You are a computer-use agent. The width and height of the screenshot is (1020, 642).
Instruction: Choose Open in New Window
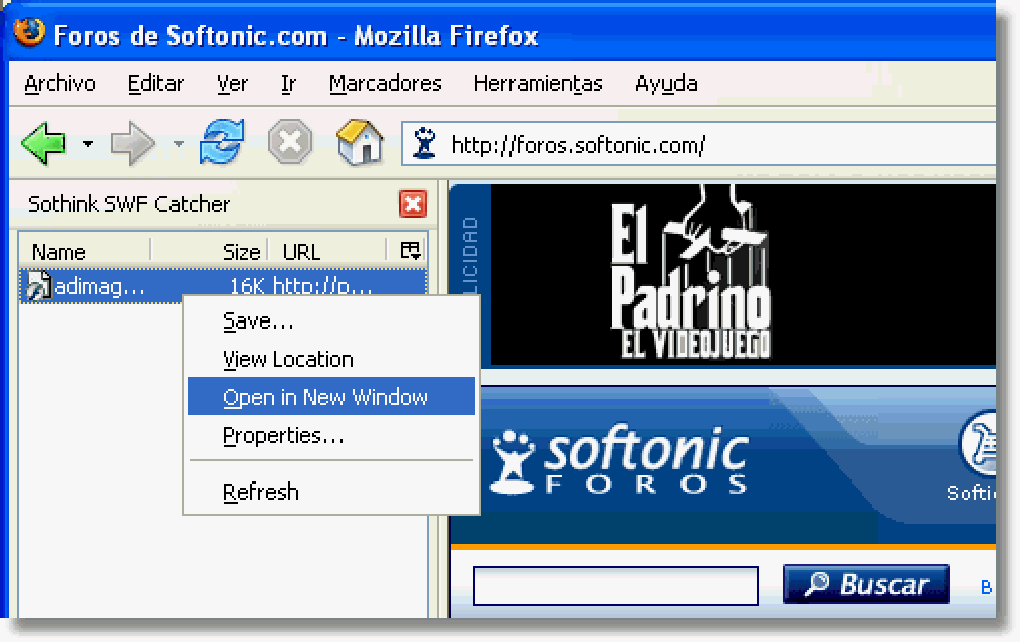point(331,397)
